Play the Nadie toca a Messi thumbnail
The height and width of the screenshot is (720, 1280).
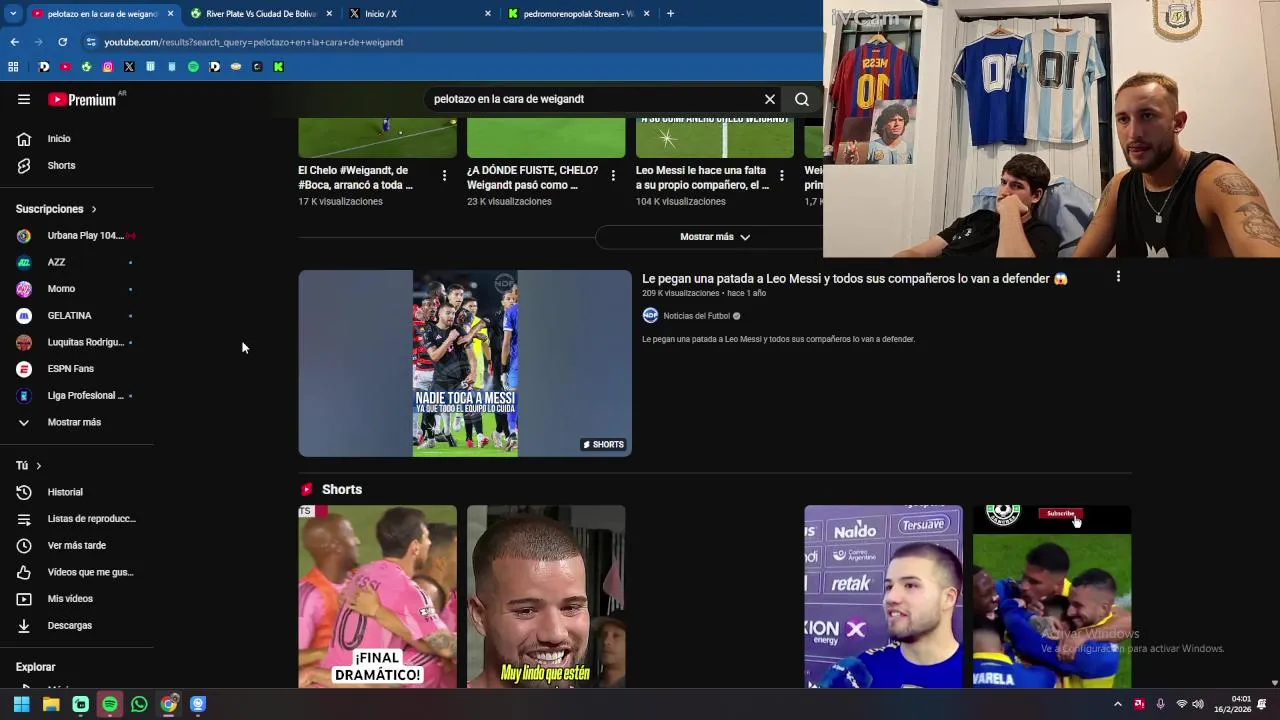point(465,363)
